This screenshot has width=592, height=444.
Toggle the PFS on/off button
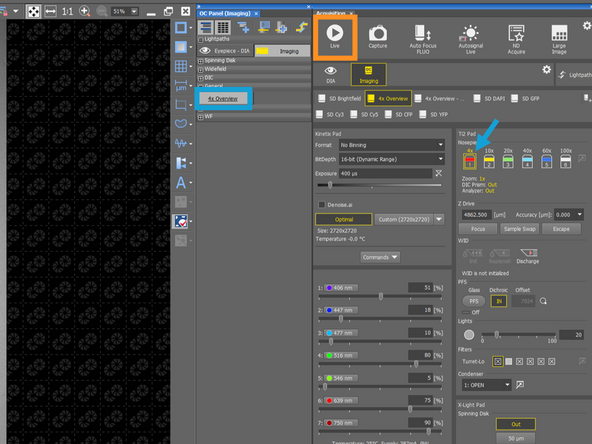pos(473,301)
